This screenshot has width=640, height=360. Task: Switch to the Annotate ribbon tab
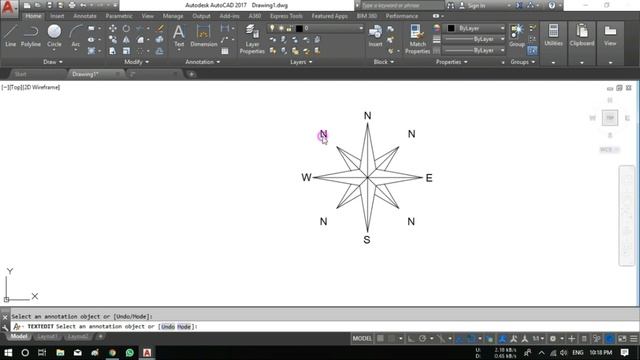(85, 16)
